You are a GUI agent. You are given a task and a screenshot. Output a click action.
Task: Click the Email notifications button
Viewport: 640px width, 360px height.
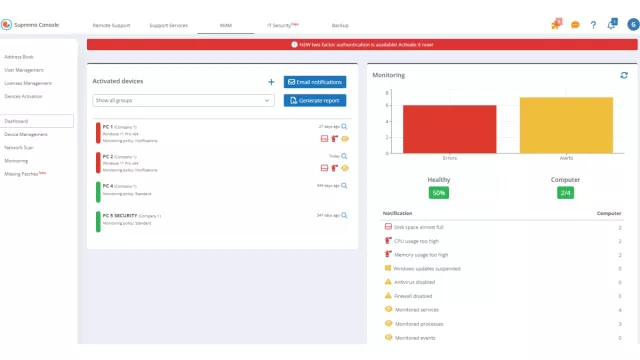pyautogui.click(x=315, y=82)
